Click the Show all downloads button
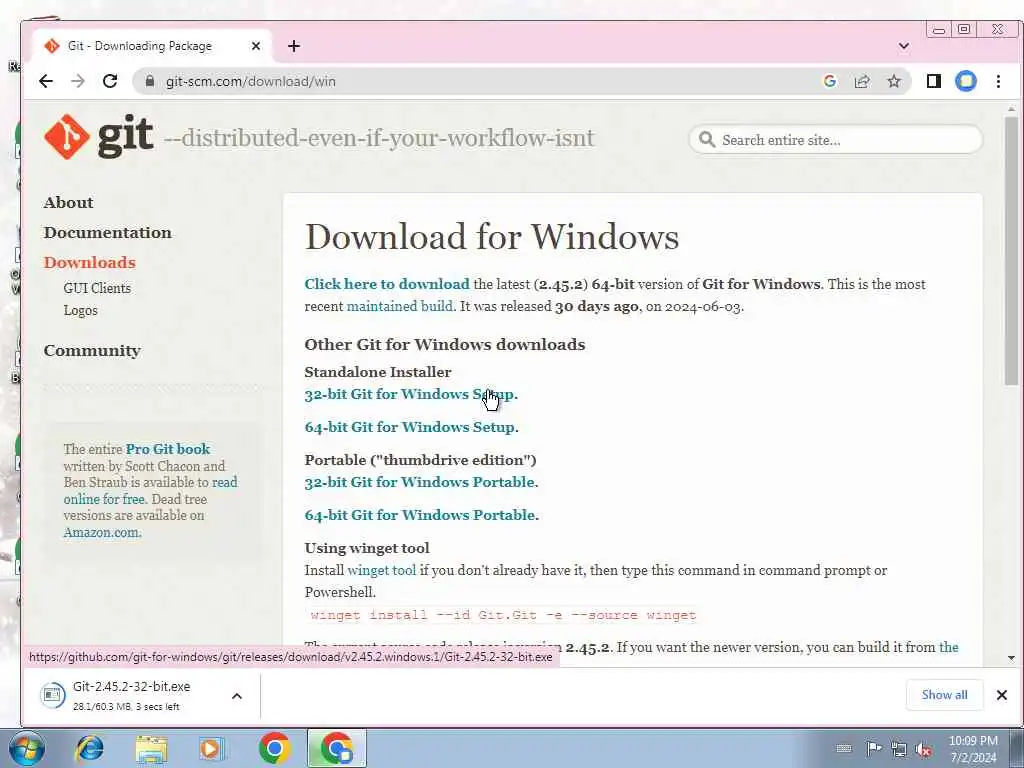Viewport: 1024px width, 768px height. (944, 695)
